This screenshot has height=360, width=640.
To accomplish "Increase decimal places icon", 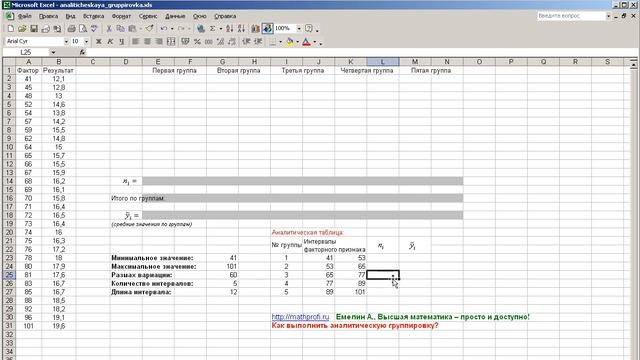I will tap(220, 42).
